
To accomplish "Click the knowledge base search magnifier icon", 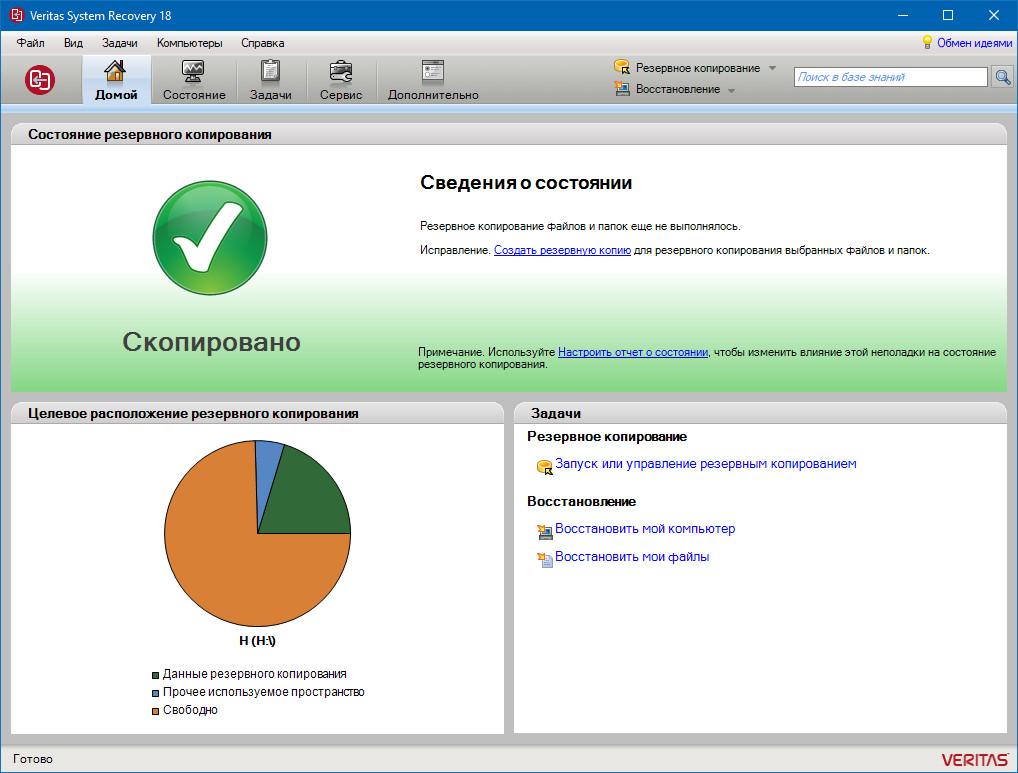I will [x=1002, y=77].
